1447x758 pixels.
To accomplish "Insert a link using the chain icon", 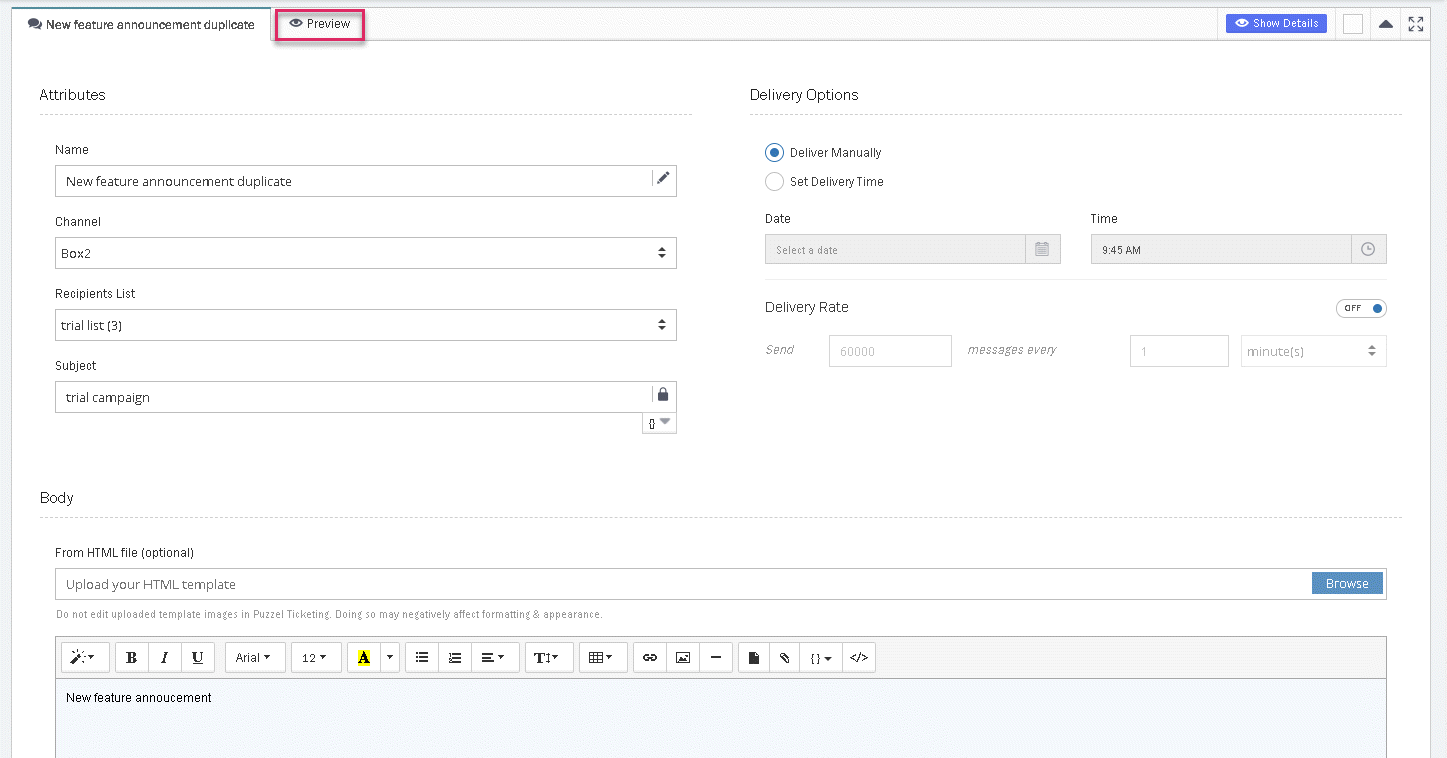I will tap(650, 658).
